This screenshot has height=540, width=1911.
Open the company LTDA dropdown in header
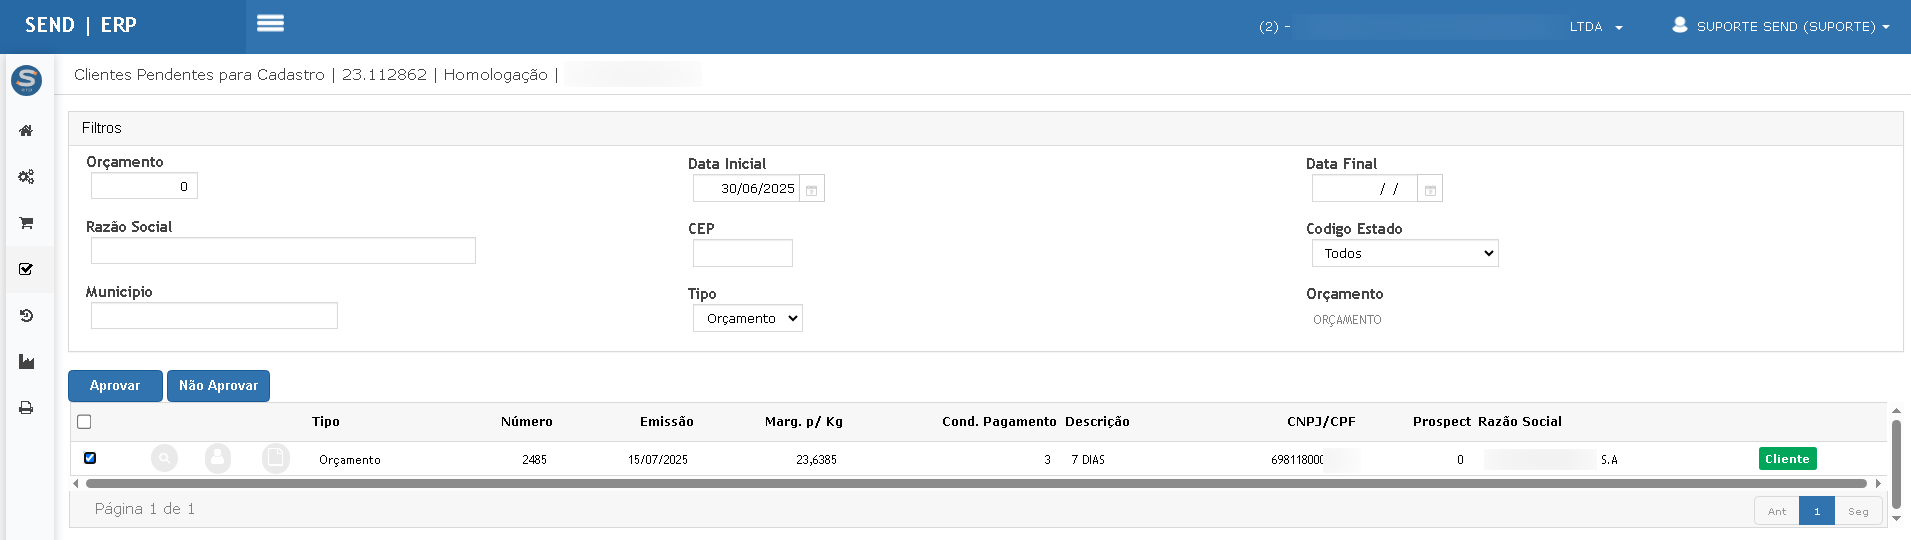(1596, 27)
